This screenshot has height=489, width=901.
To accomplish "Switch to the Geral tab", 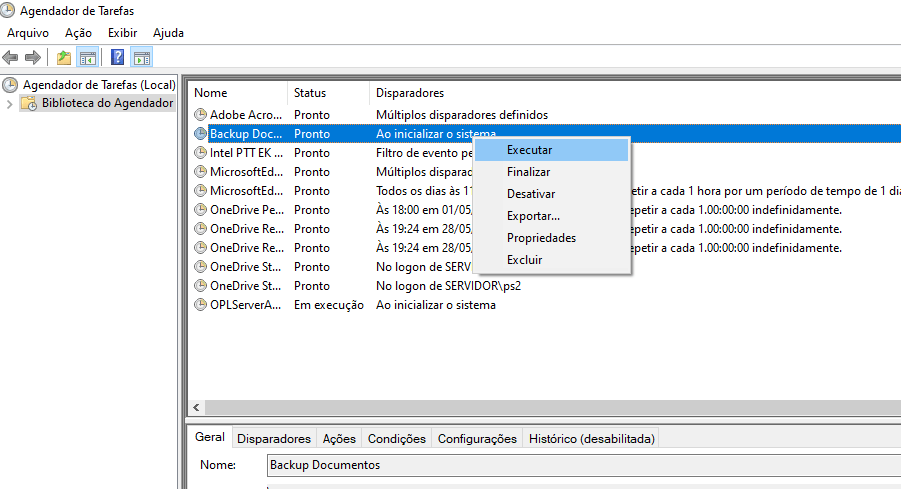I will [x=210, y=437].
